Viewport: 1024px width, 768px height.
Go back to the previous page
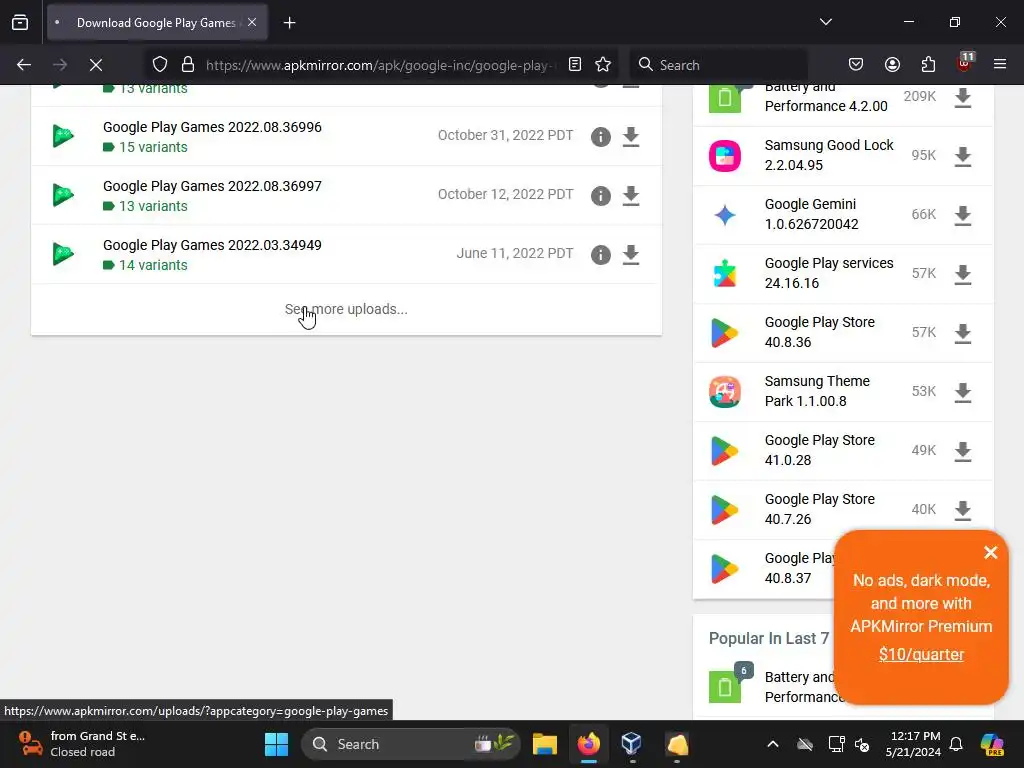pyautogui.click(x=24, y=65)
